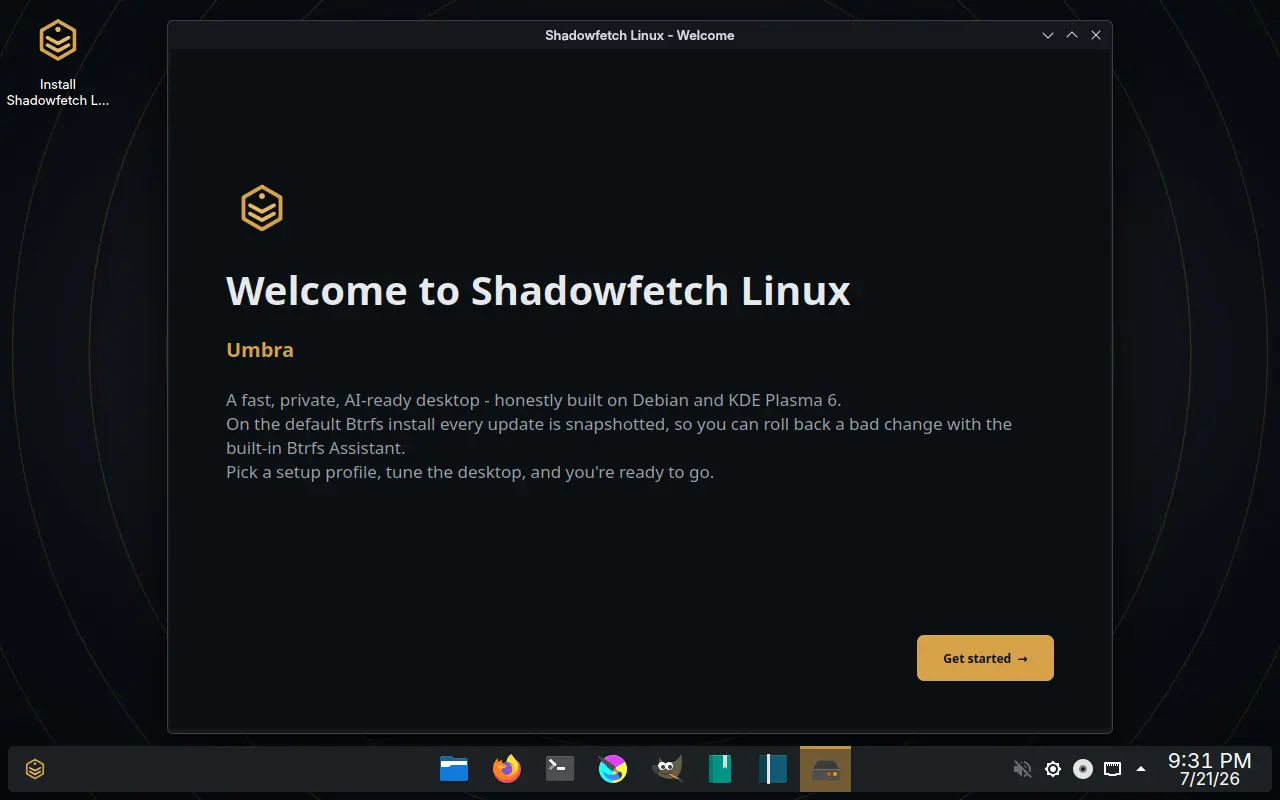Click the gold Umbra subtitle text
Screen dimensions: 1280x800
[260, 350]
